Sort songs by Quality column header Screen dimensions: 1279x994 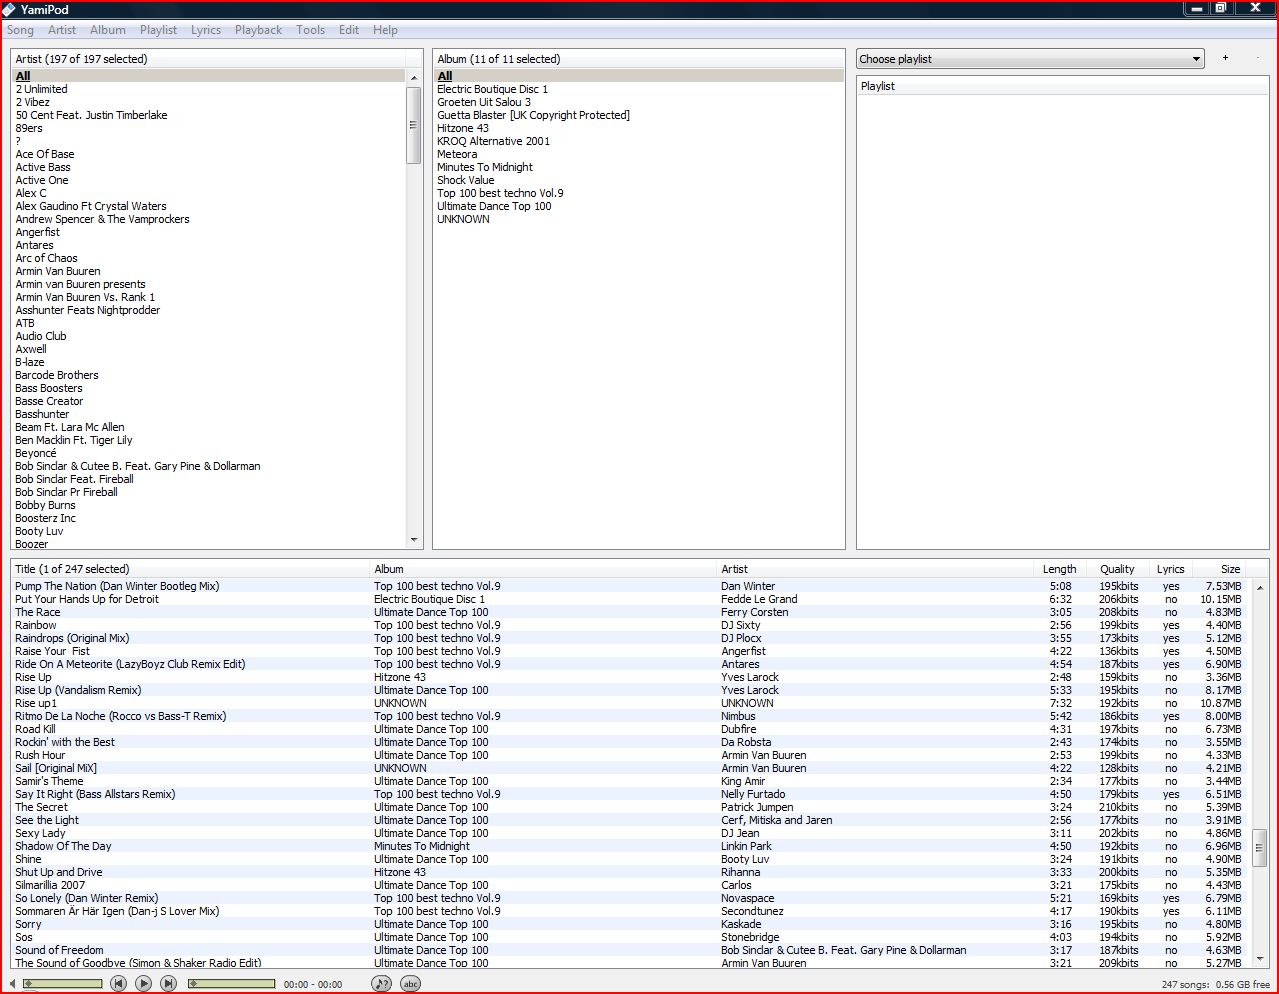coord(1117,569)
